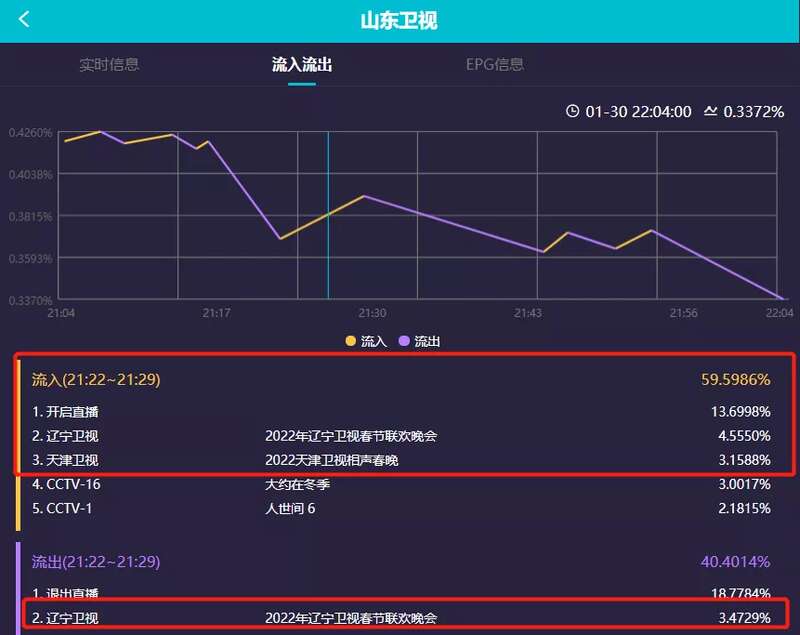The image size is (800, 635).
Task: Click the trend icon beside 0.3372%
Action: tap(710, 111)
